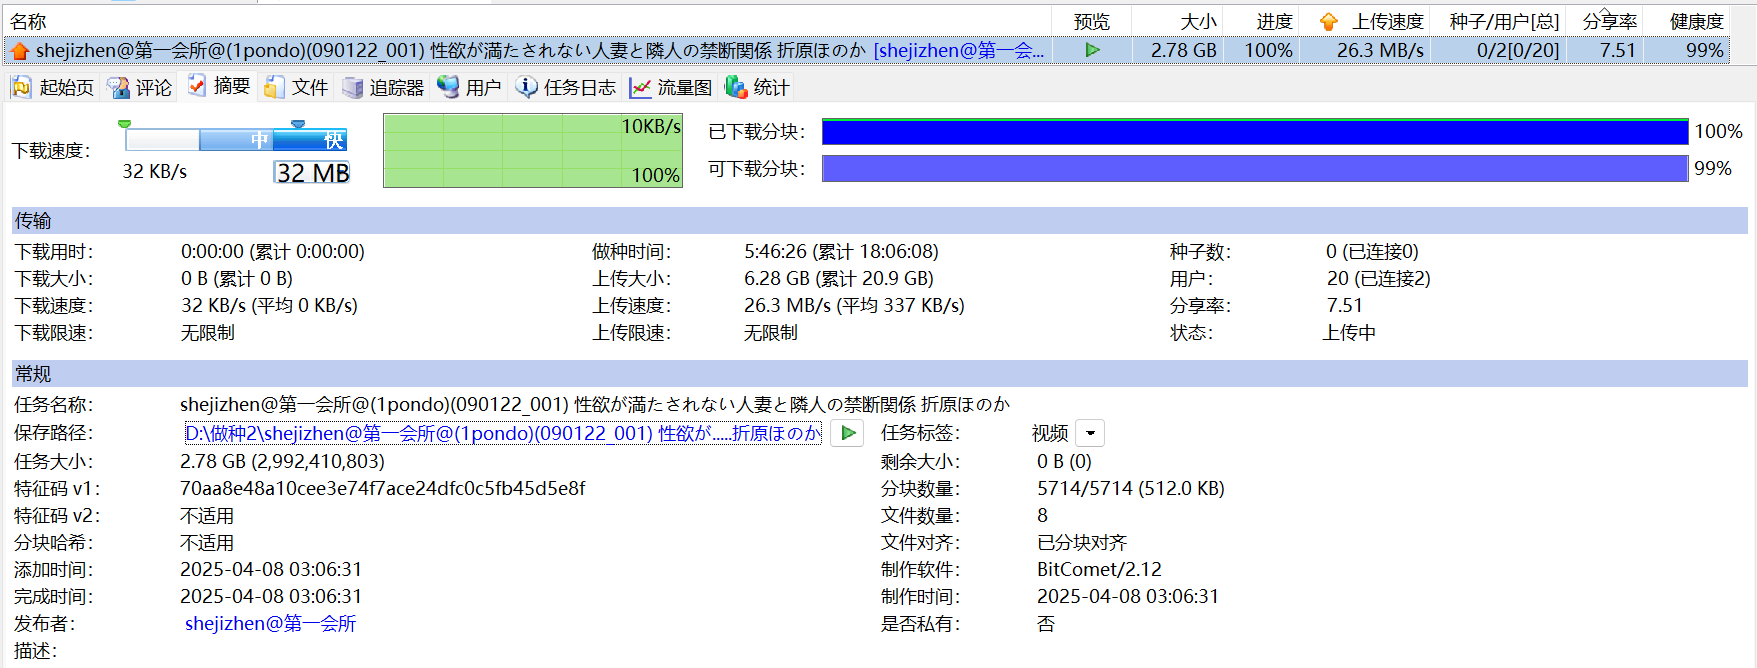Click the 可下载分块 availability bar

pyautogui.click(x=1255, y=168)
